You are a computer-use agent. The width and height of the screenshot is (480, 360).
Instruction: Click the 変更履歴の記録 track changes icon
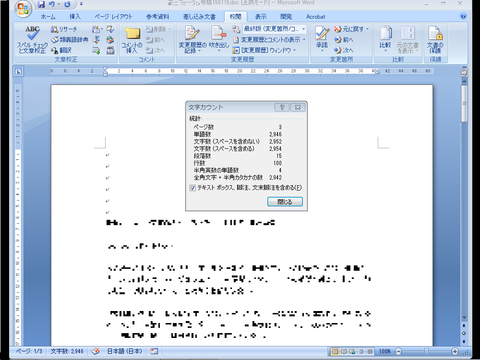tap(192, 34)
